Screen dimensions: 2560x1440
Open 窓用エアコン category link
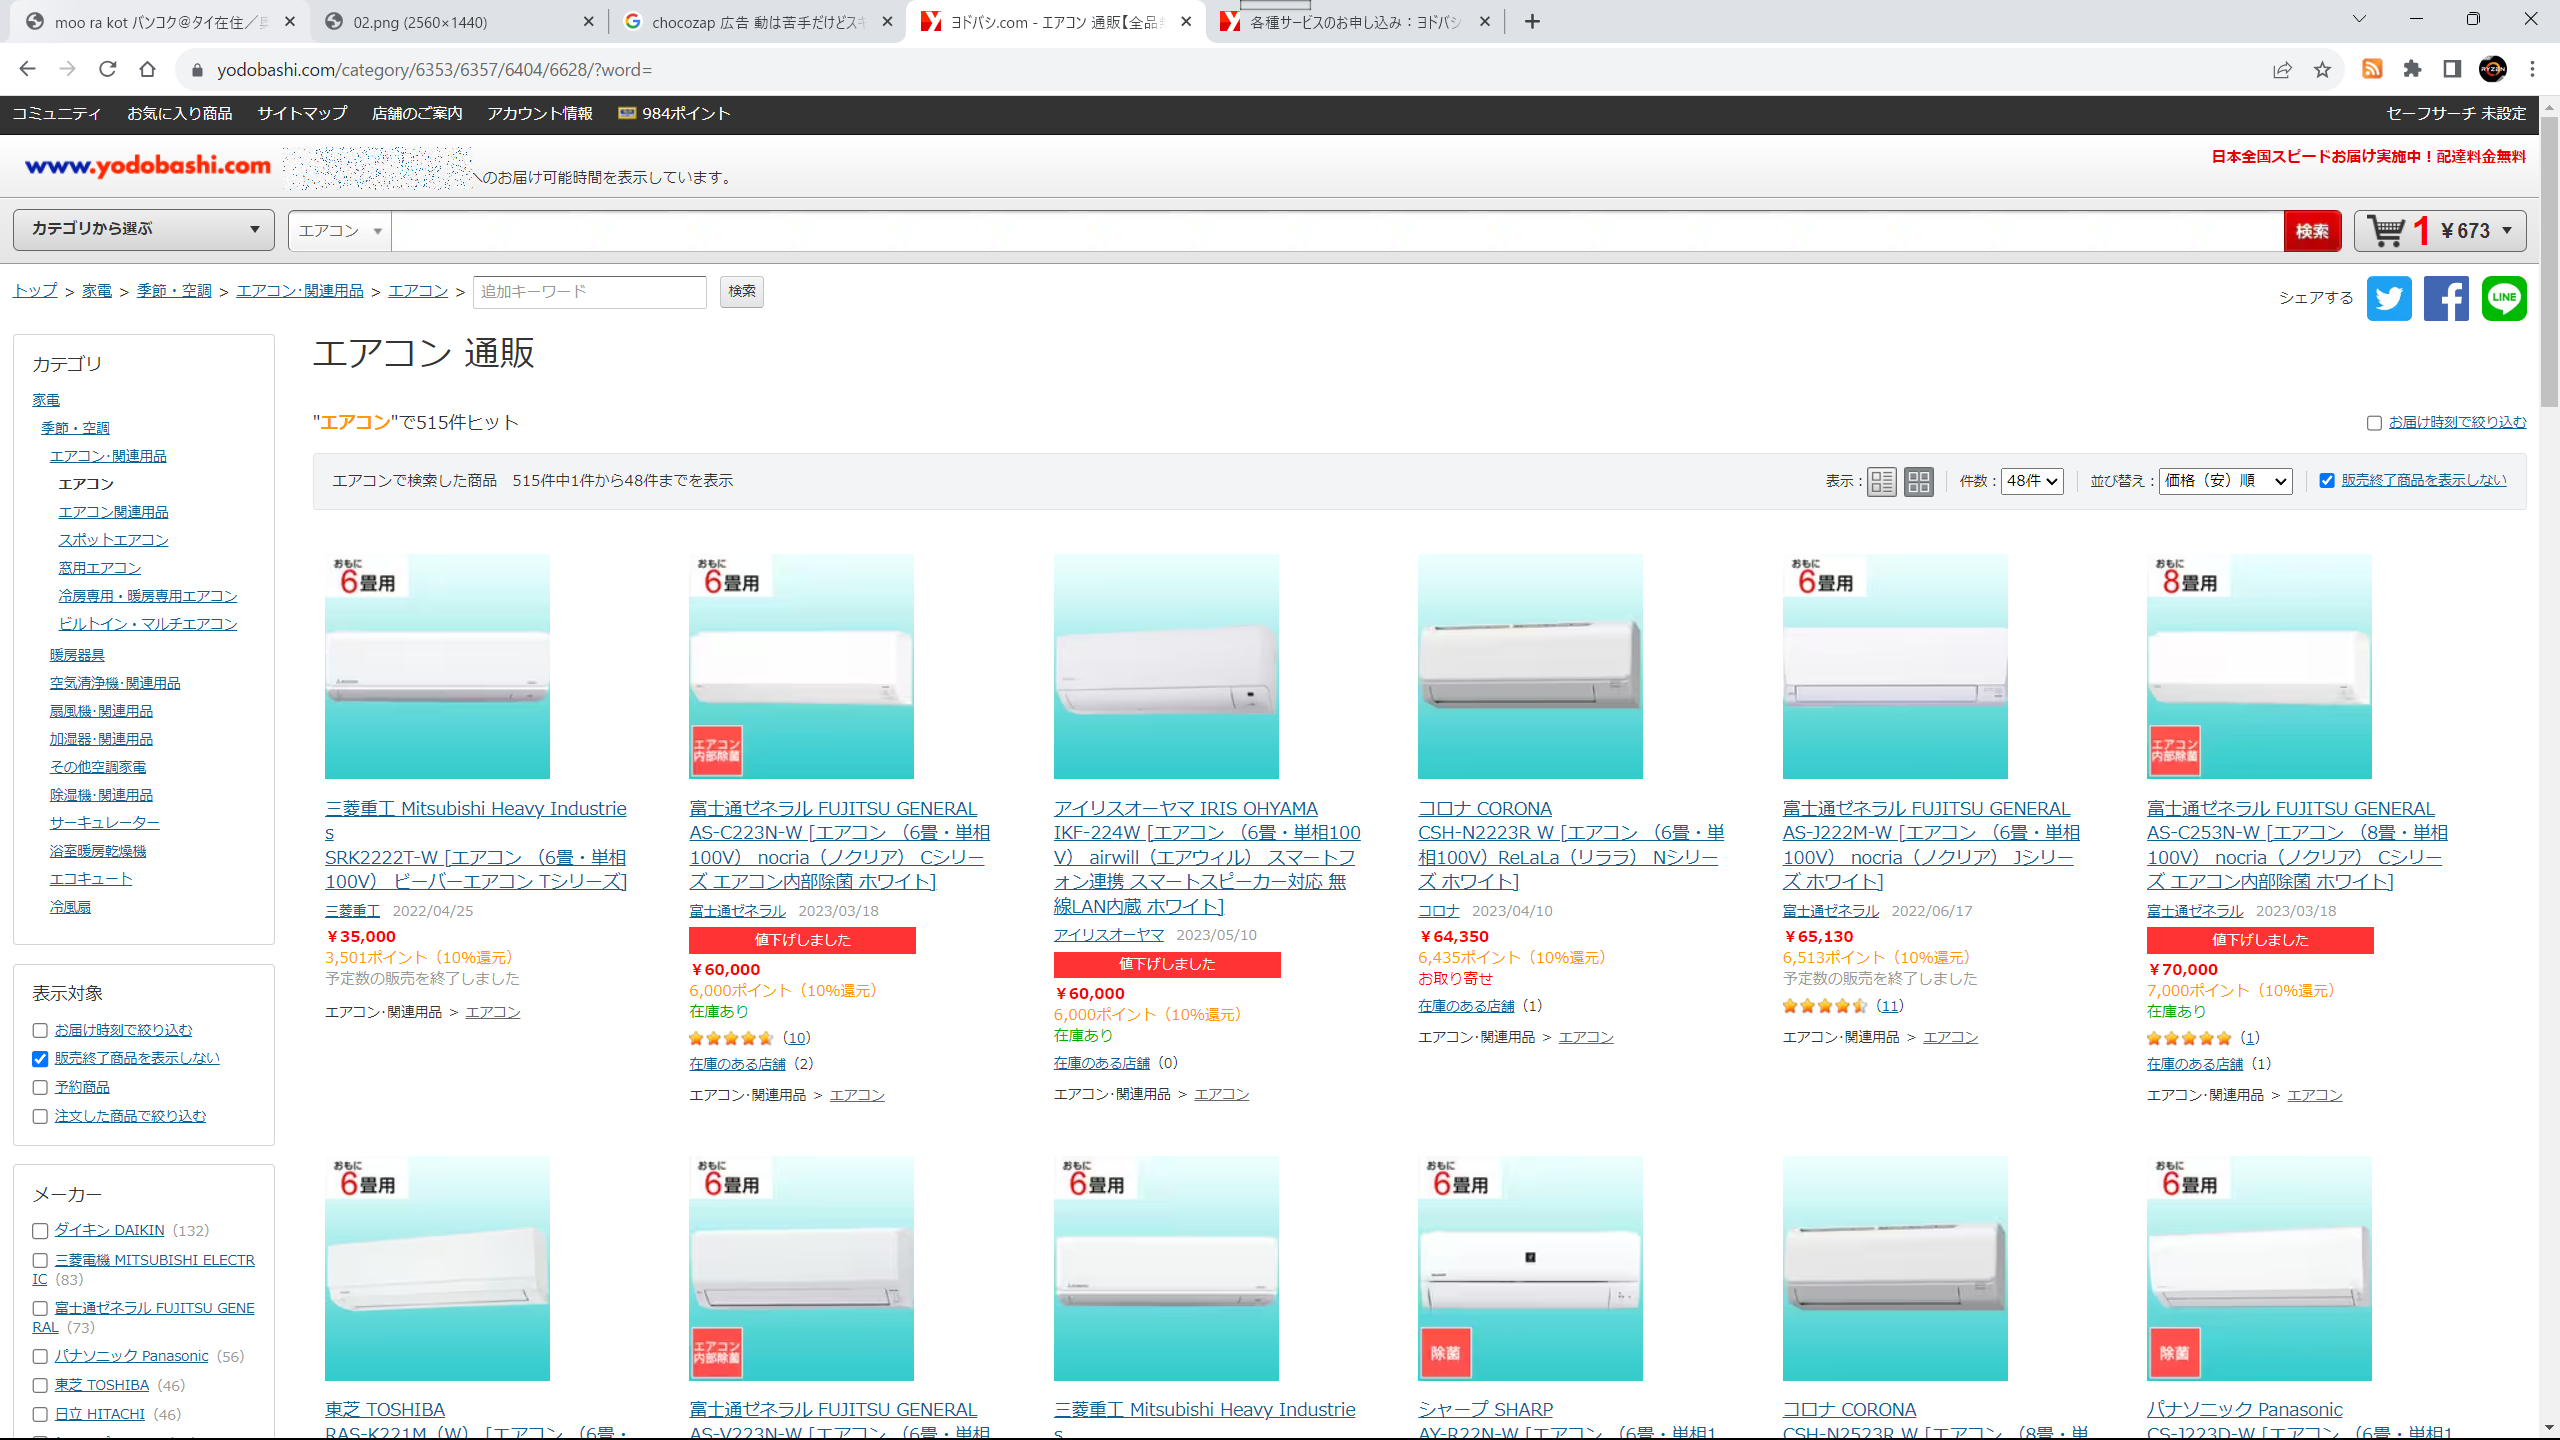click(x=100, y=568)
